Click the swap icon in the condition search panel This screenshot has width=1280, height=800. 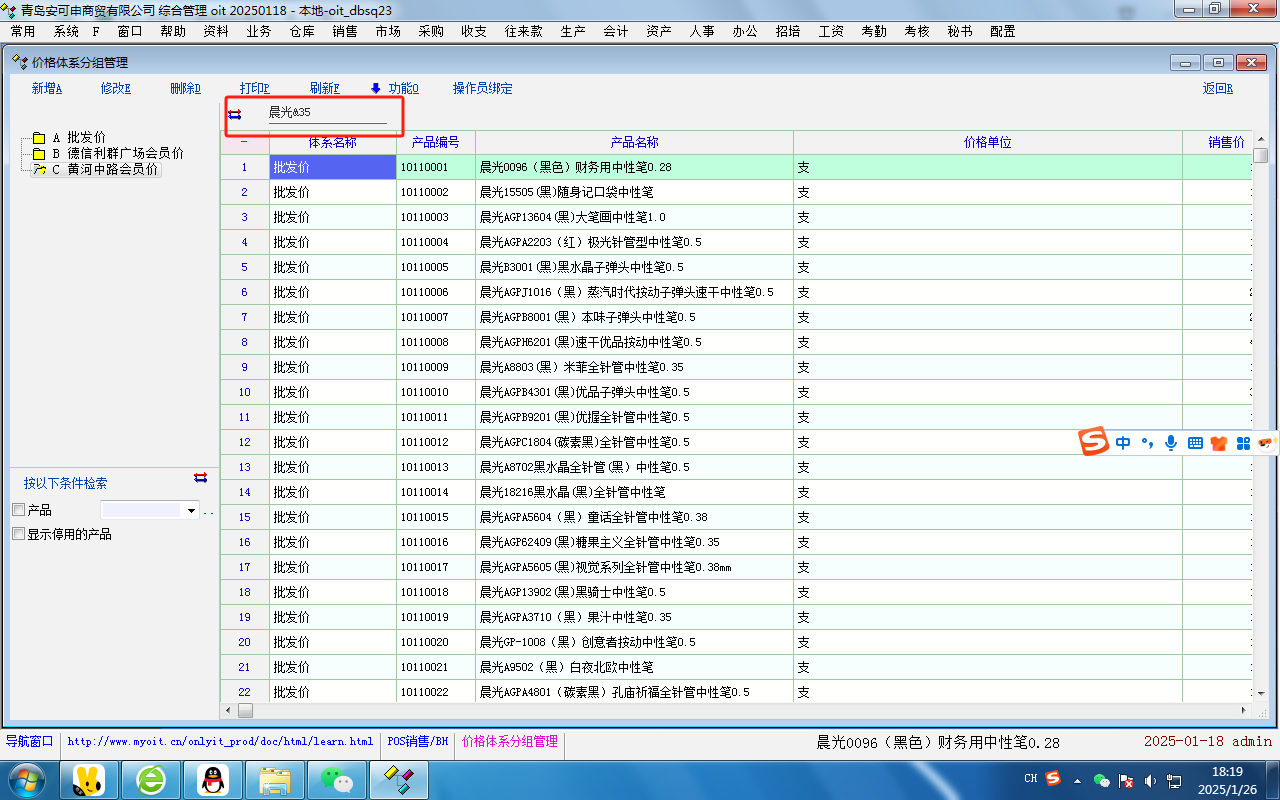[x=200, y=478]
